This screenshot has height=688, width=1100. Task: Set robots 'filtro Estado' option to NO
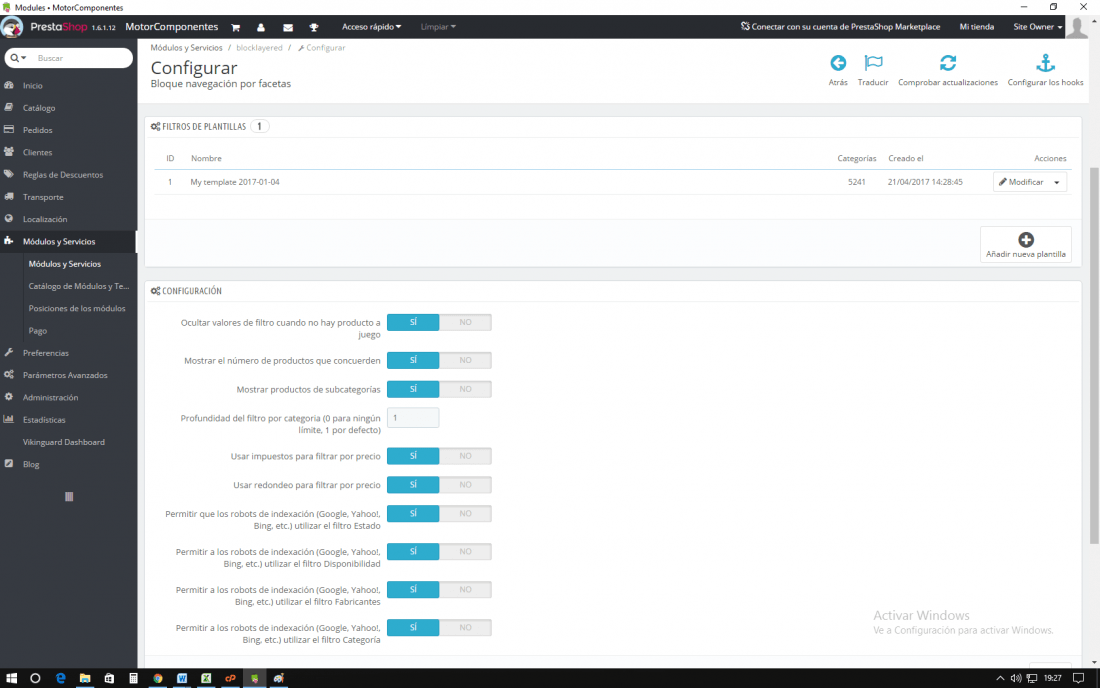pyautogui.click(x=465, y=513)
